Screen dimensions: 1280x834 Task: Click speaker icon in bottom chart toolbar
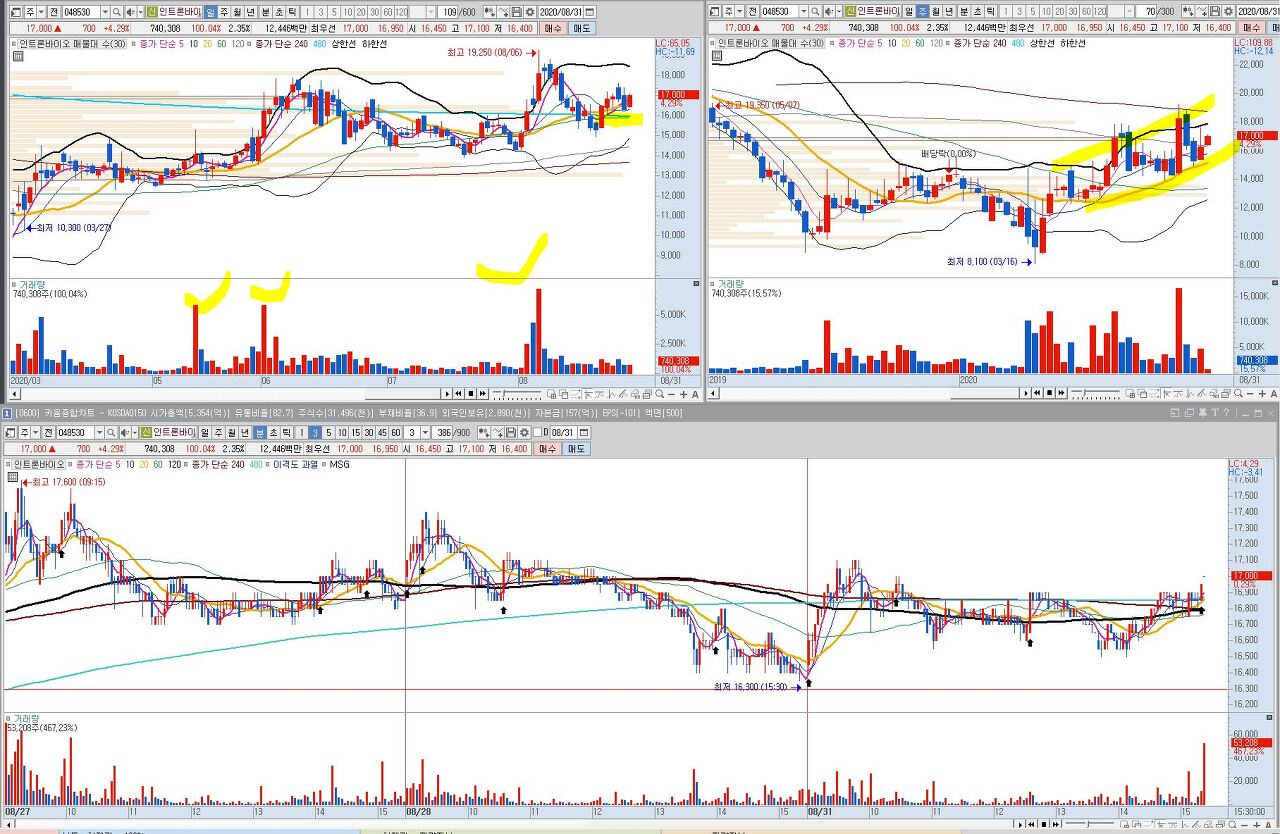pyautogui.click(x=123, y=431)
